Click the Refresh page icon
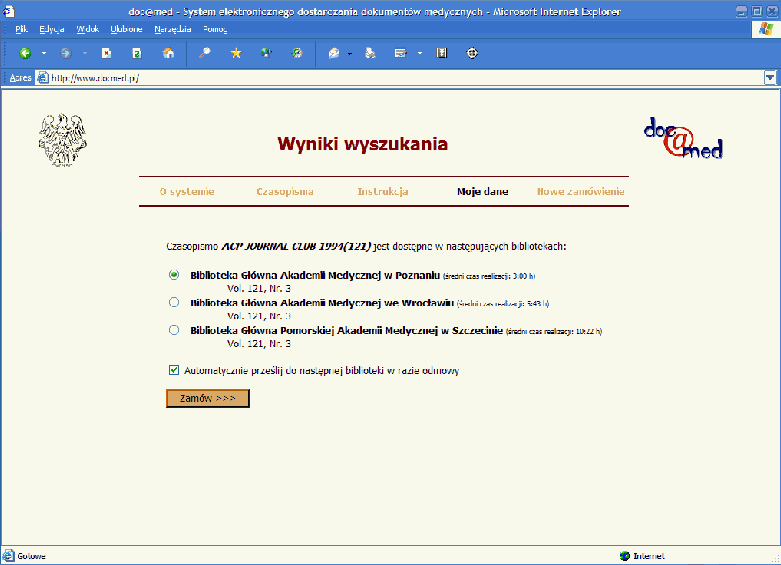The image size is (781, 565). [x=136, y=53]
